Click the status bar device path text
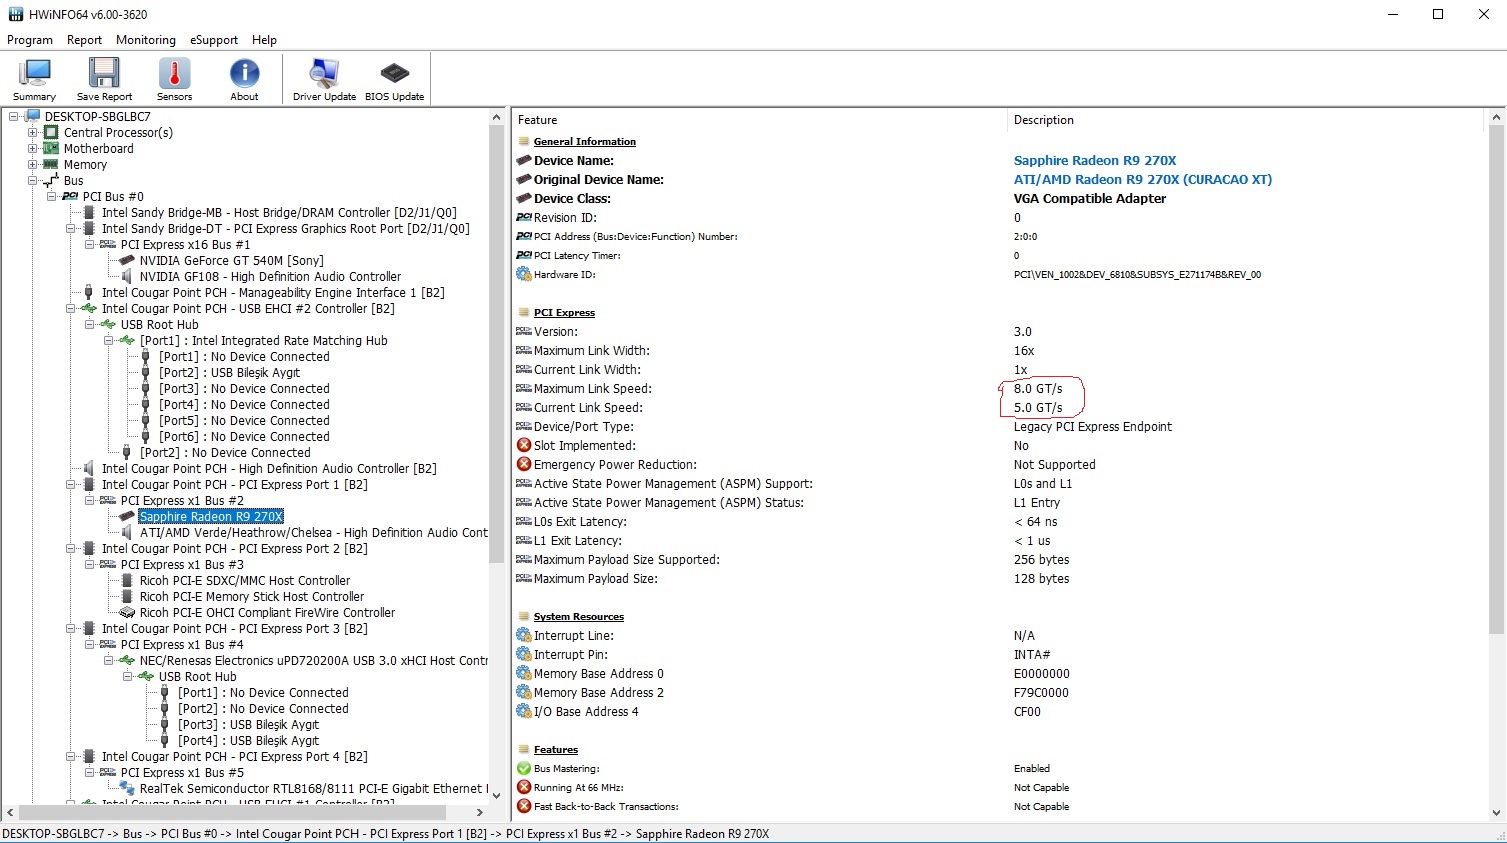This screenshot has height=843, width=1507. point(386,833)
